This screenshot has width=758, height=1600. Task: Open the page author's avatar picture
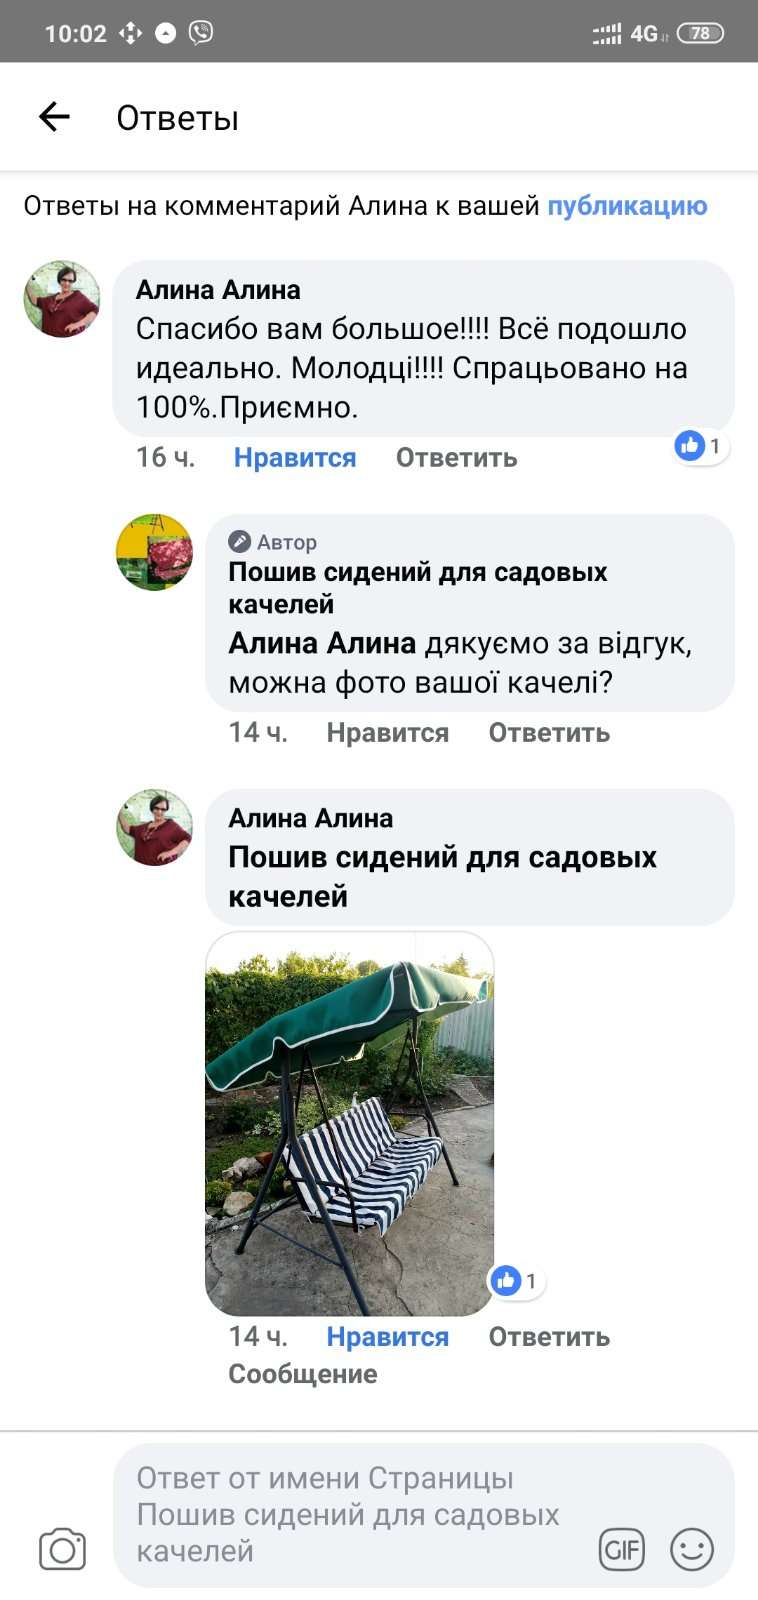tap(154, 552)
